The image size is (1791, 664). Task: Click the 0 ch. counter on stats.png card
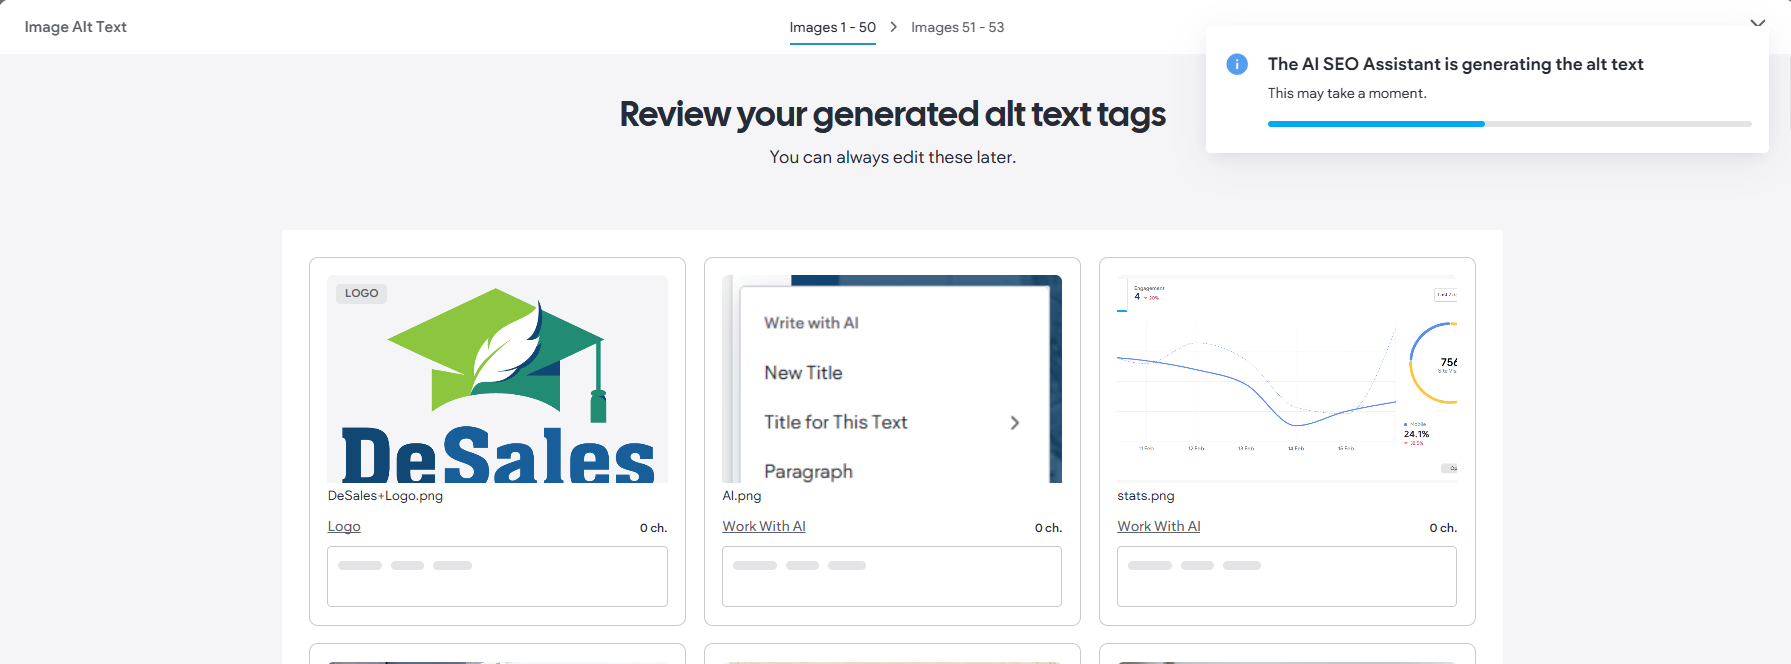click(1443, 528)
